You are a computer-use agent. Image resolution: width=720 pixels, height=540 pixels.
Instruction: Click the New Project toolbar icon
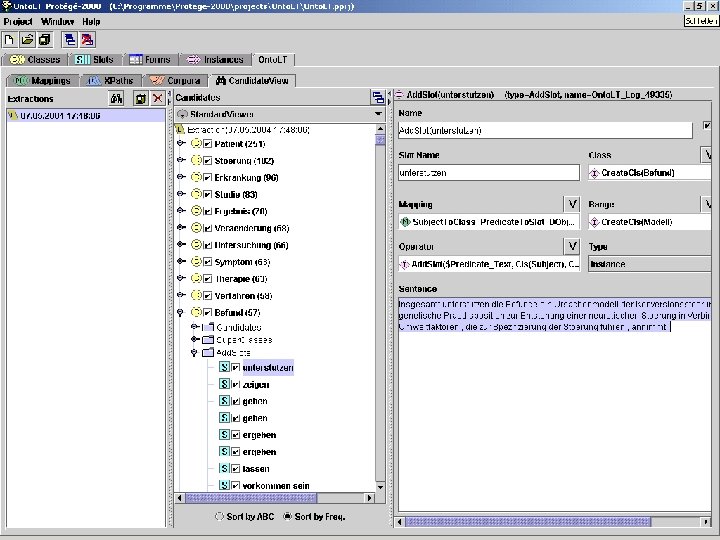point(9,39)
